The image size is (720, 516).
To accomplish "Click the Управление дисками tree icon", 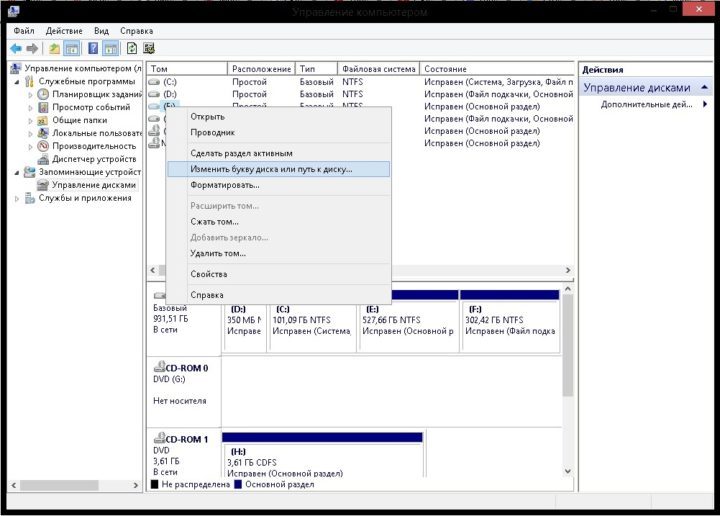I will [43, 185].
